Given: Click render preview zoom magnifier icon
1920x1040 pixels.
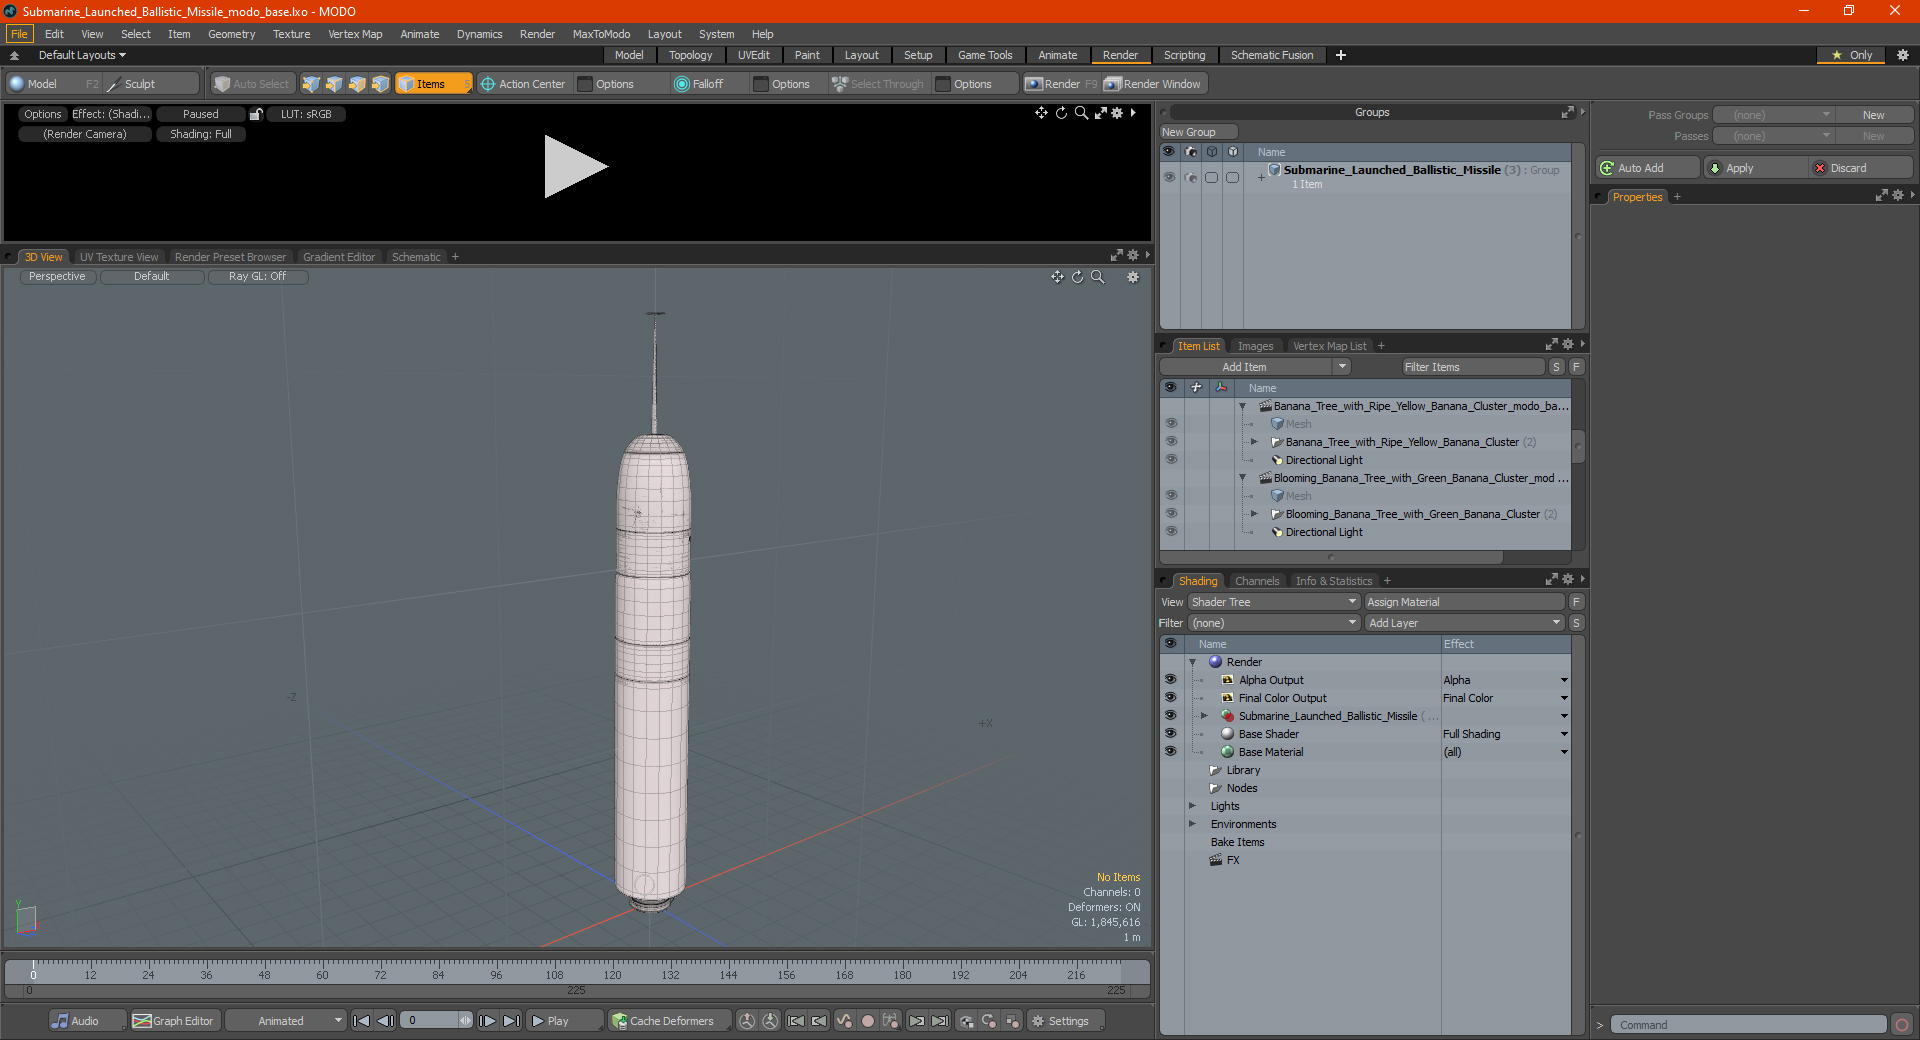Looking at the screenshot, I should click(x=1081, y=113).
